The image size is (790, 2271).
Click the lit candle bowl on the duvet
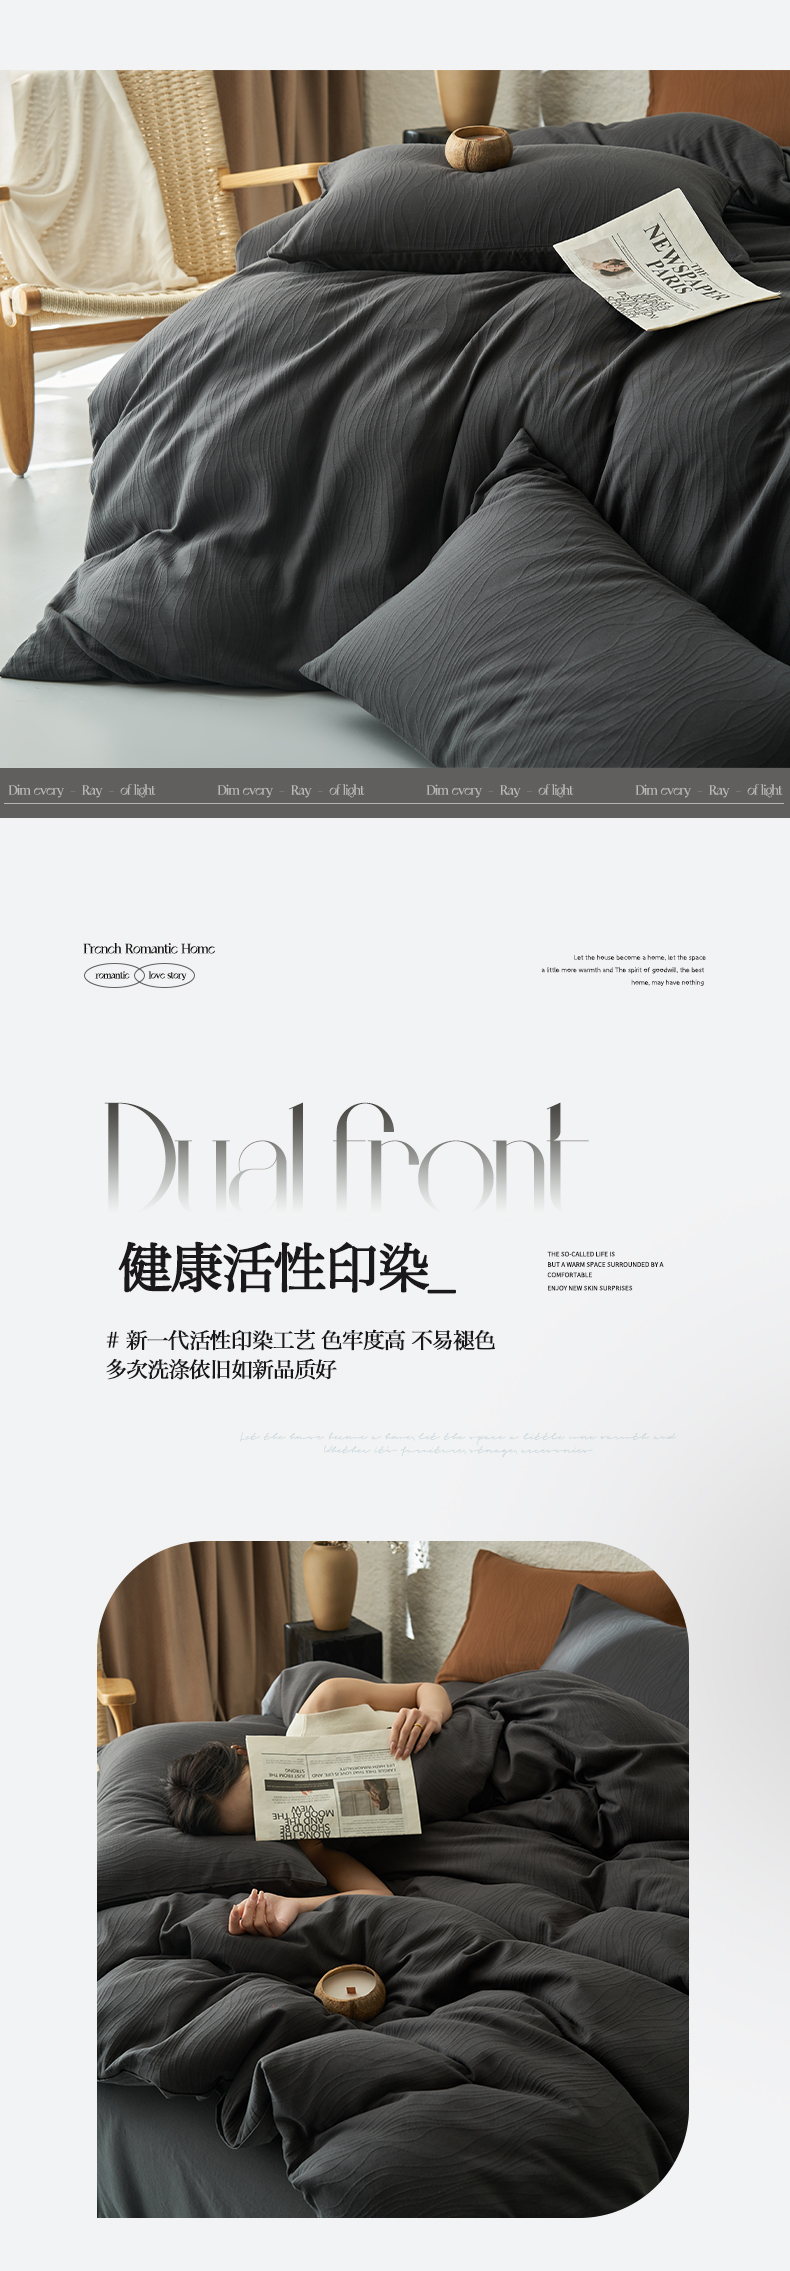point(350,1989)
